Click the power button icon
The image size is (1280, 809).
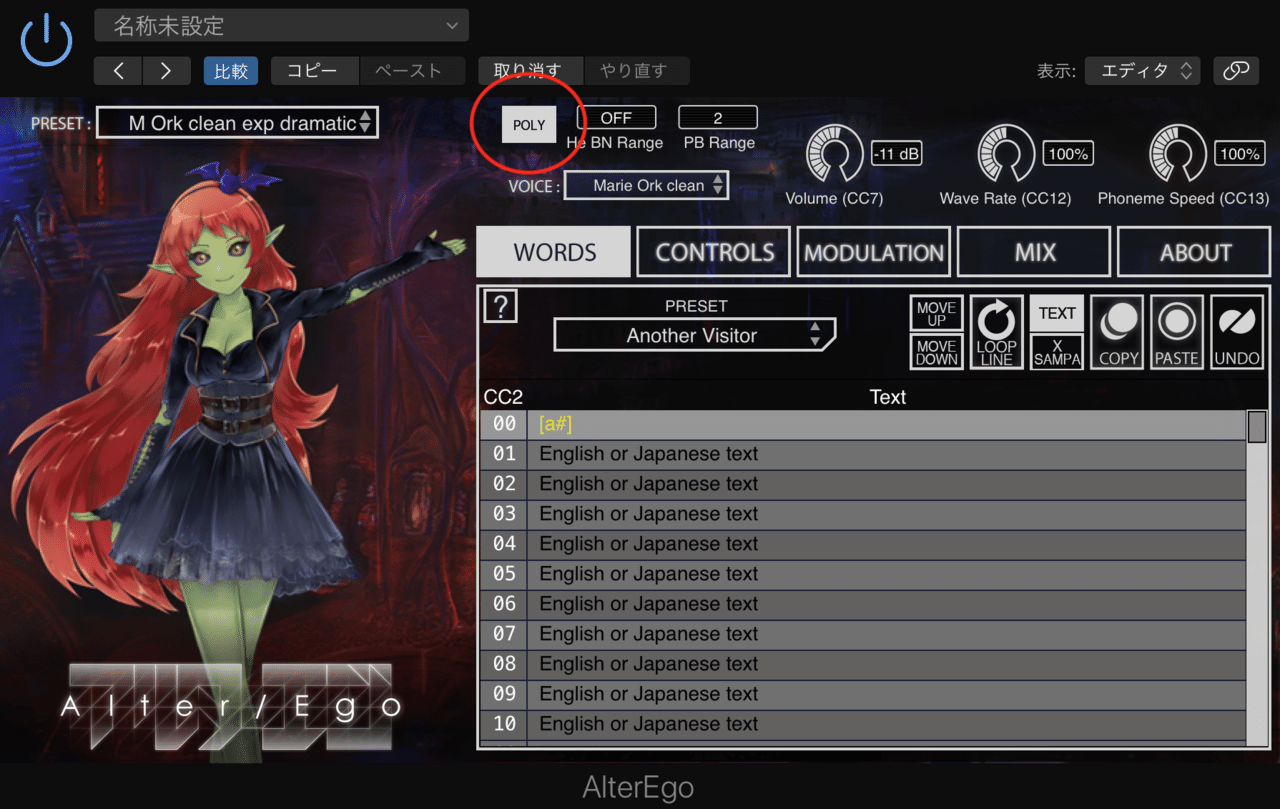tap(46, 41)
